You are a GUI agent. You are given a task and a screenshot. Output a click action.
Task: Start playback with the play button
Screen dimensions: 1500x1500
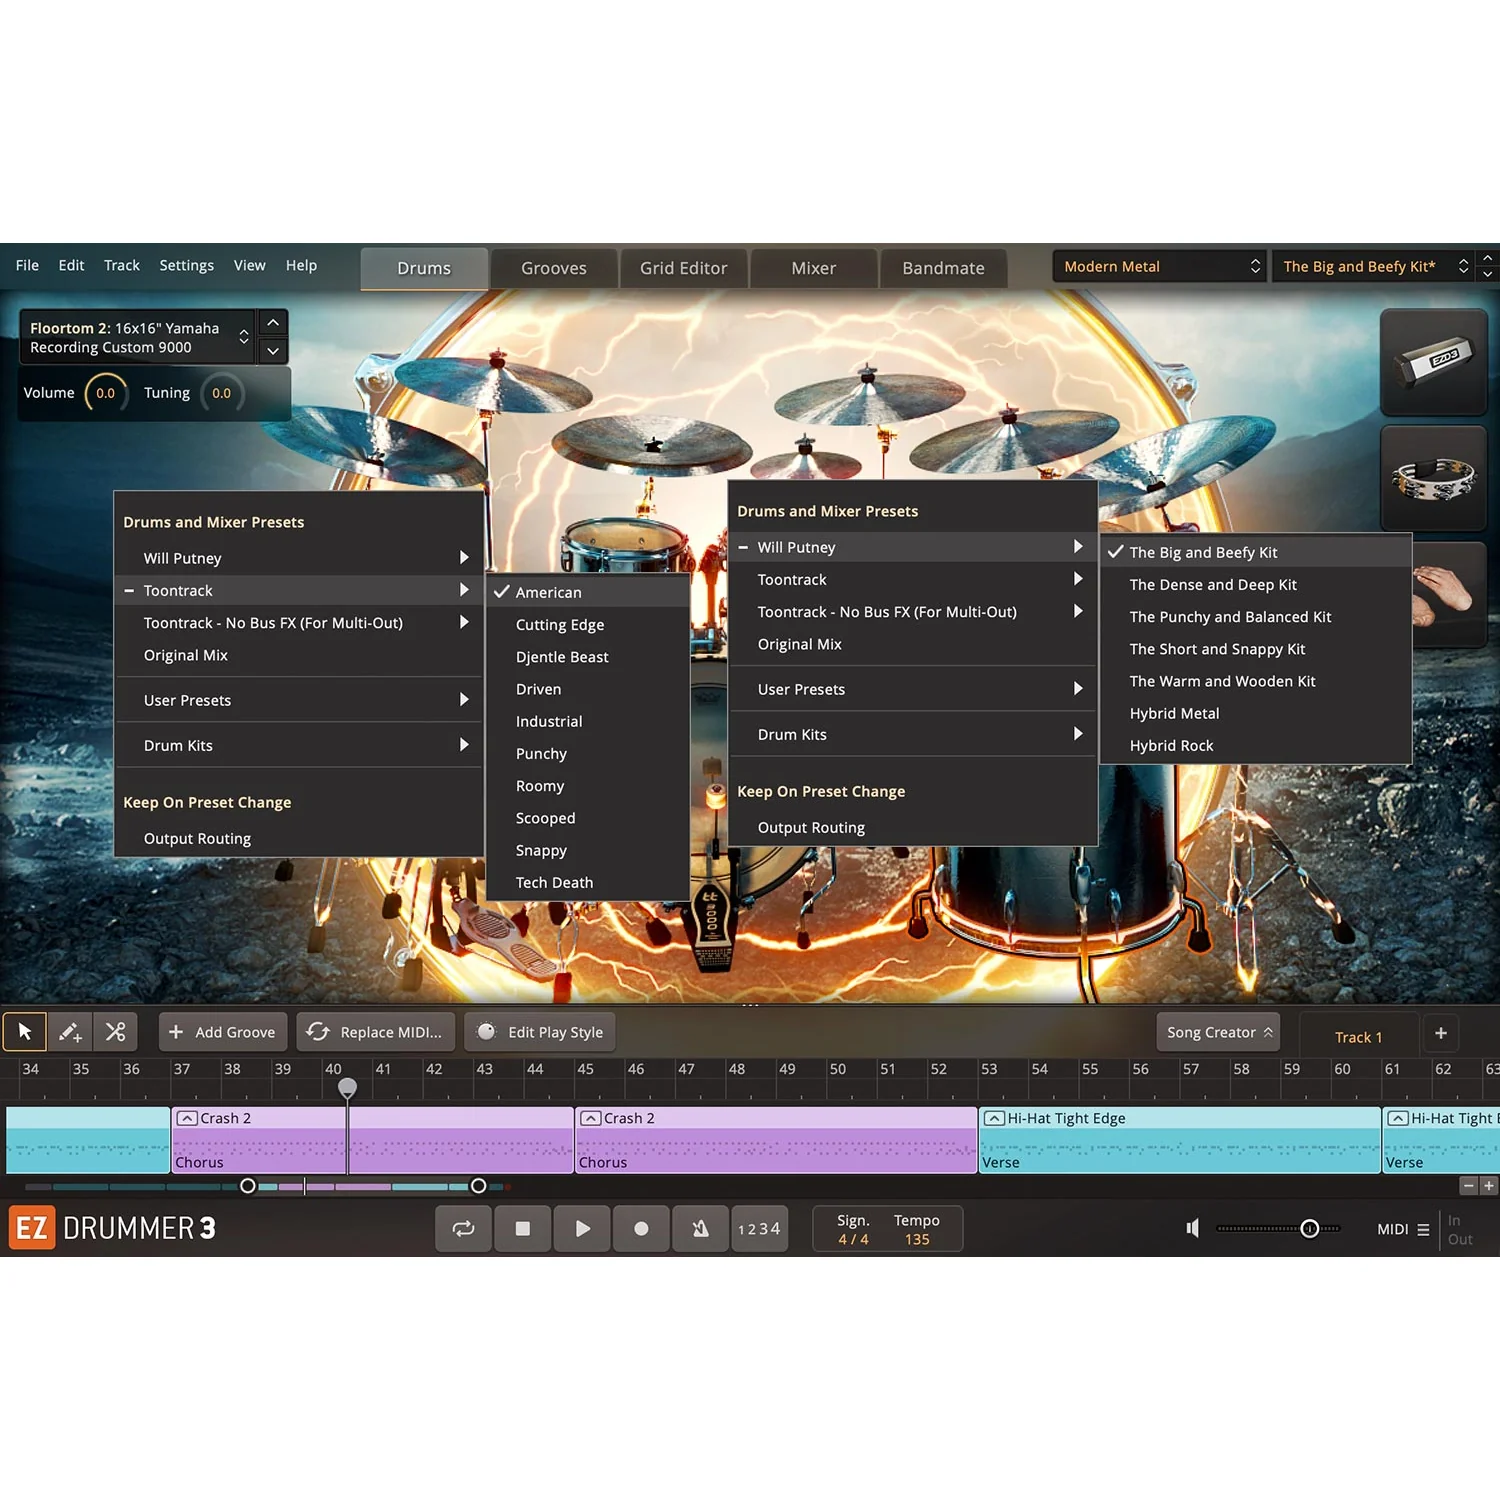[x=582, y=1229]
